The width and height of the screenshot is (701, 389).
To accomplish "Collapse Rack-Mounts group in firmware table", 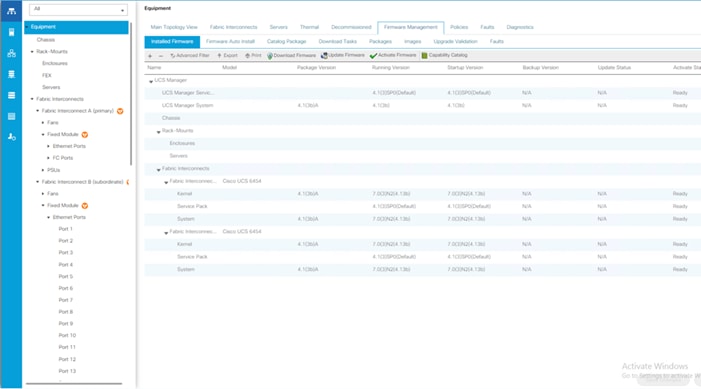I will pyautogui.click(x=158, y=131).
